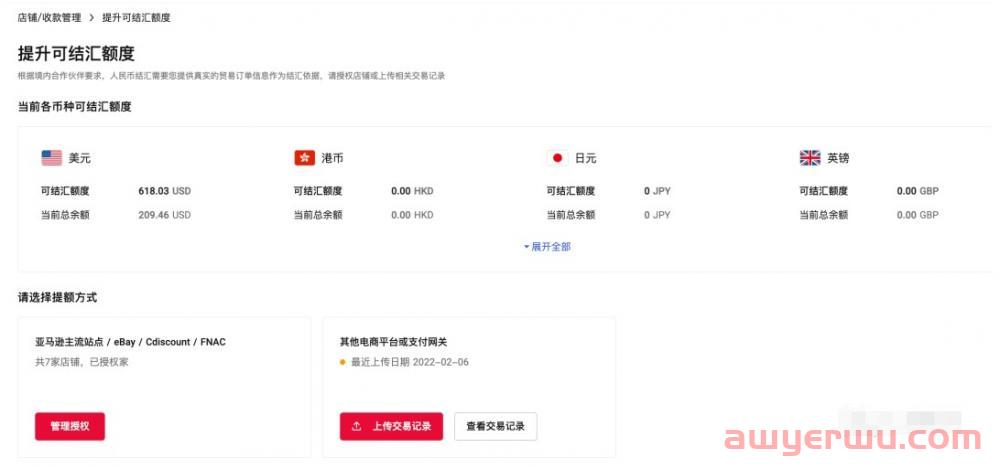The height and width of the screenshot is (469, 1000).
Task: Select the 亚马逊主流站点 / eBay / Cdiscount / FNAC card title
Action: tap(130, 342)
